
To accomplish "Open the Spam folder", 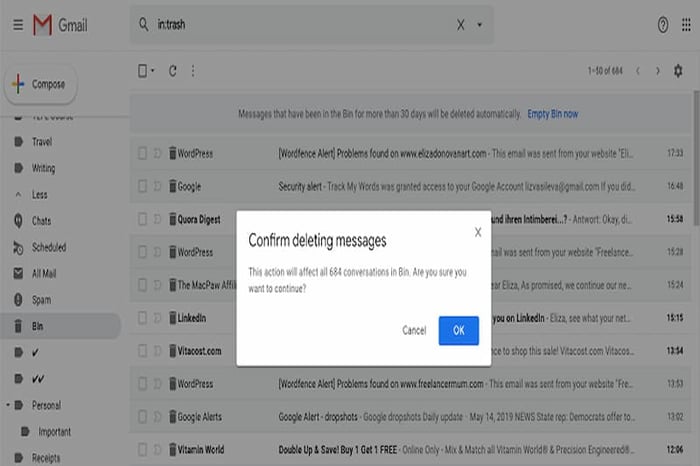I will click(41, 300).
